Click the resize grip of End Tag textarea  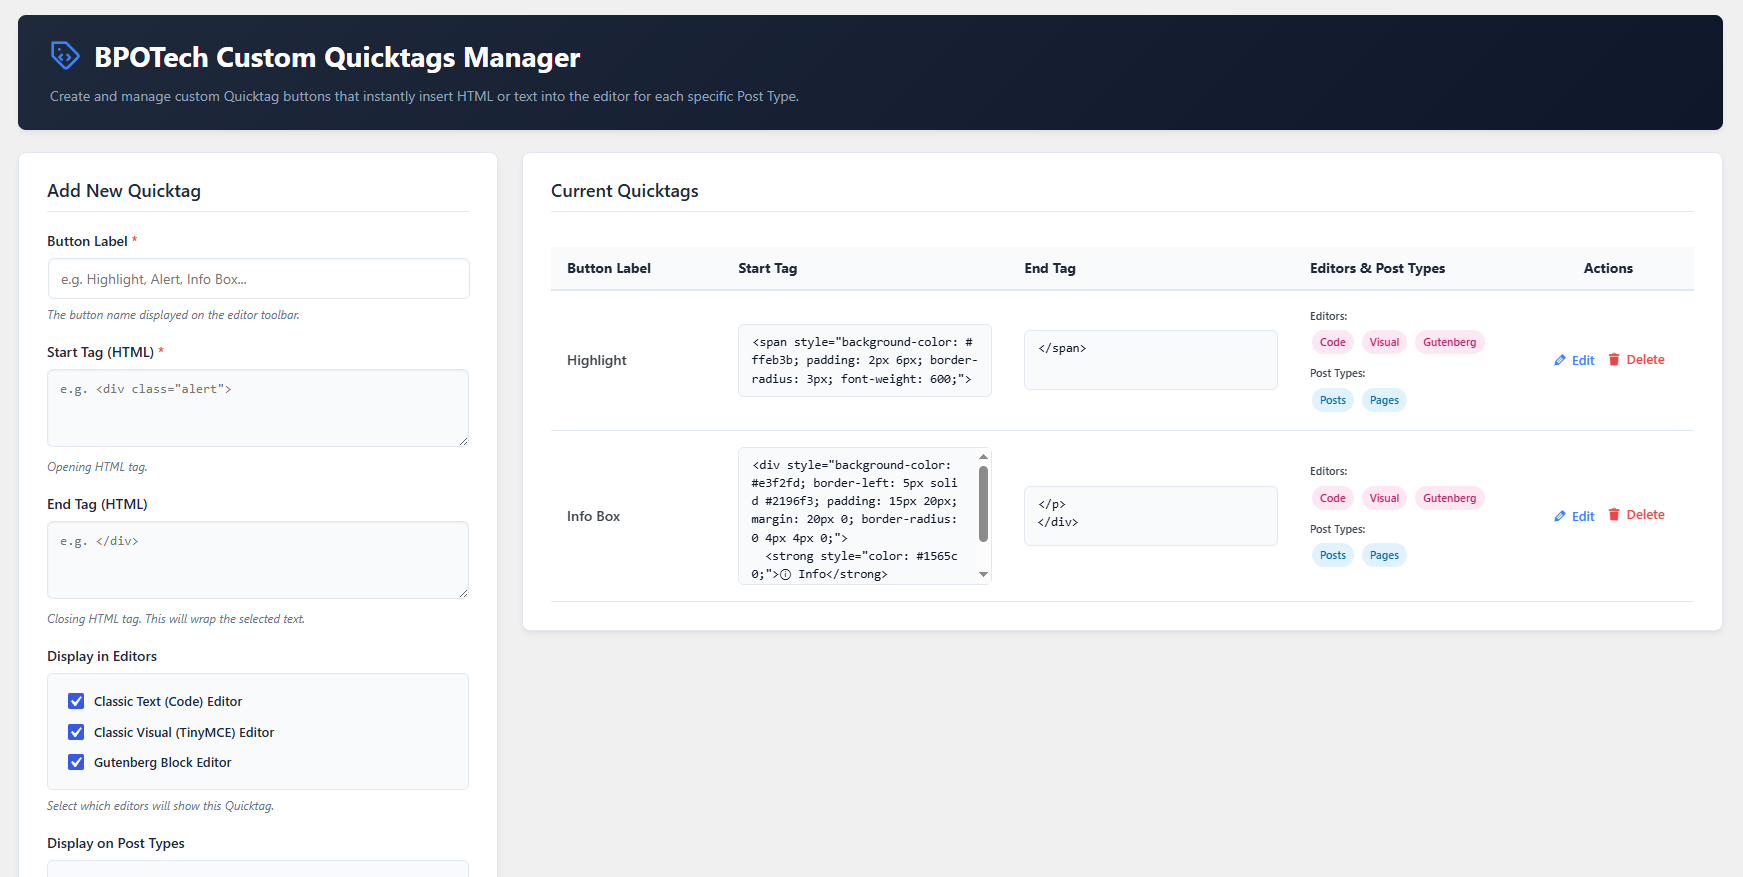click(x=463, y=592)
